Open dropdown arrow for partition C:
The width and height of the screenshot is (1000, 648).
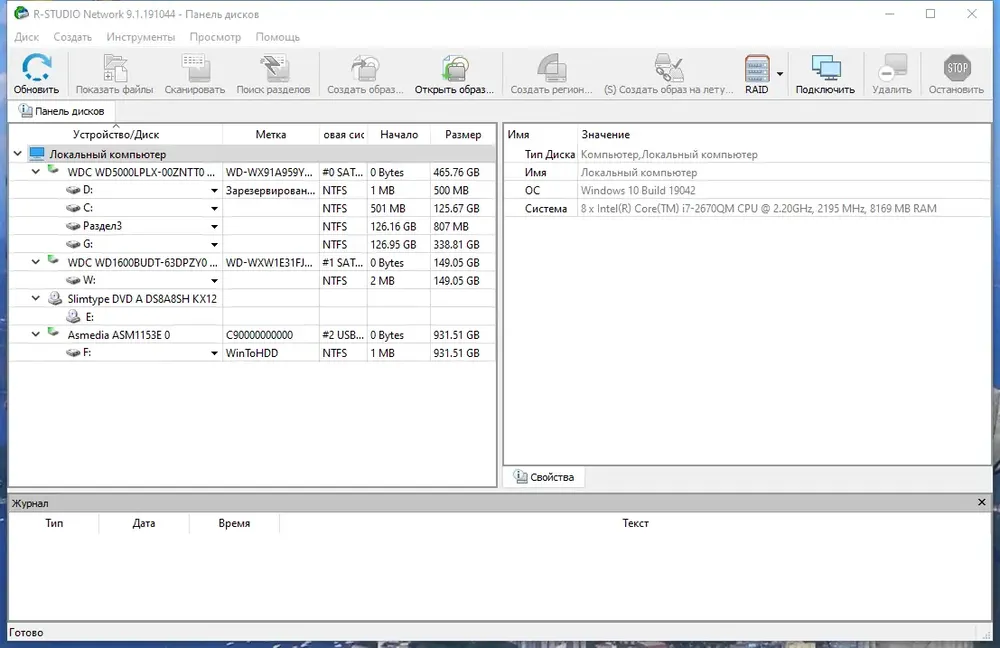(x=214, y=209)
